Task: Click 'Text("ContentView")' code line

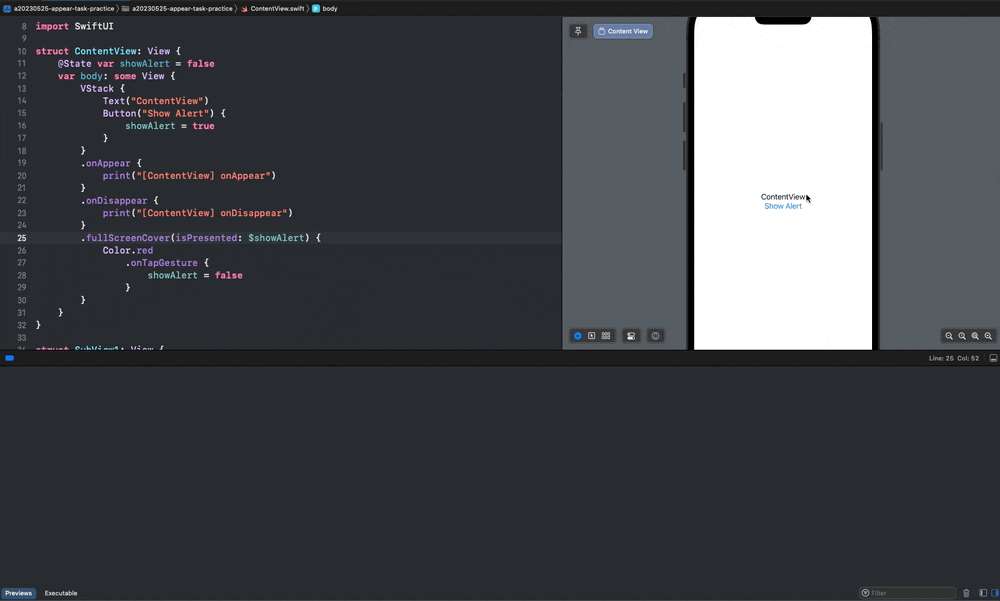Action: (x=156, y=101)
